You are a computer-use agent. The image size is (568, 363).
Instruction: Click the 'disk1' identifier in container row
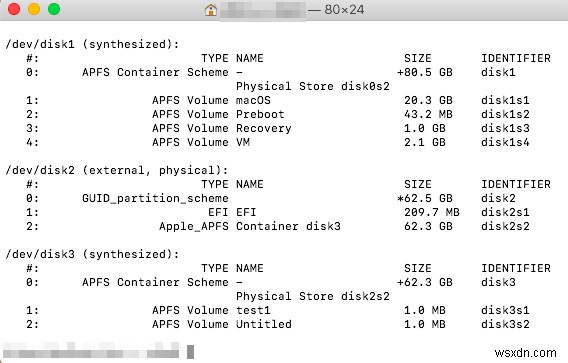(498, 72)
